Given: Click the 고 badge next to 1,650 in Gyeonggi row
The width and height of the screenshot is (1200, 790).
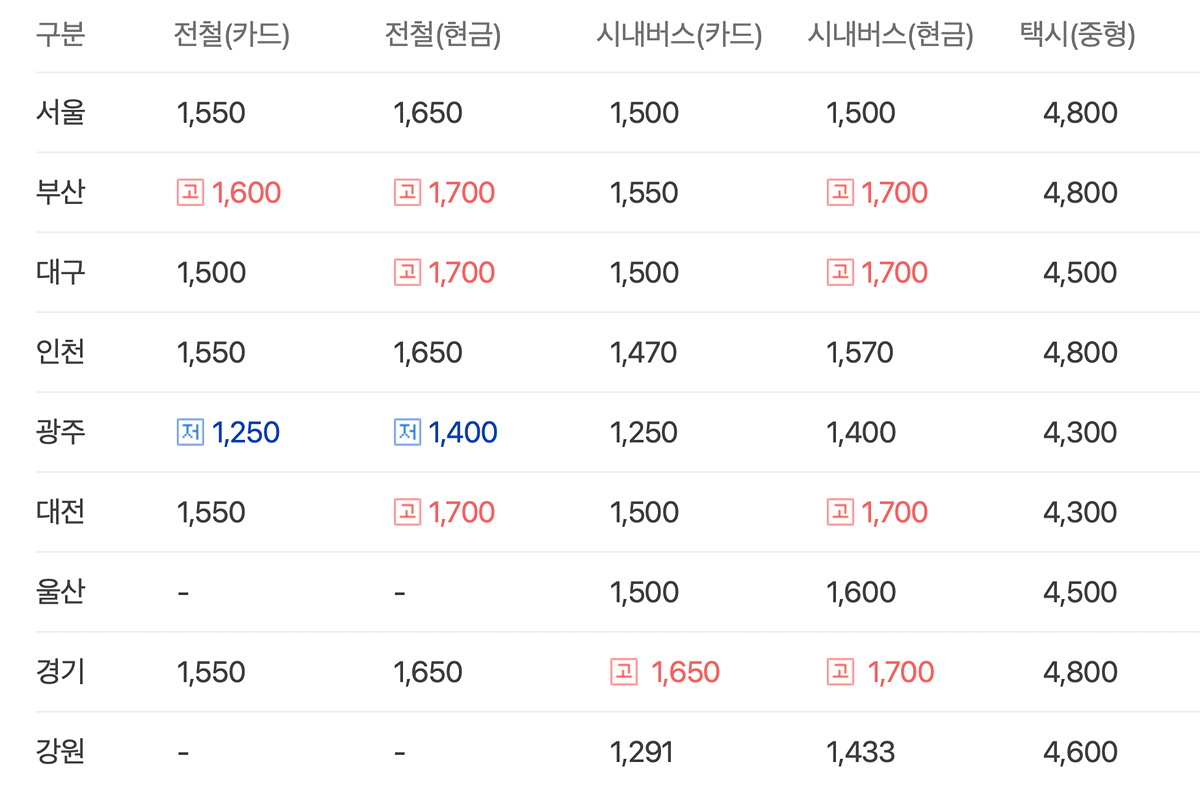Looking at the screenshot, I should click(624, 672).
